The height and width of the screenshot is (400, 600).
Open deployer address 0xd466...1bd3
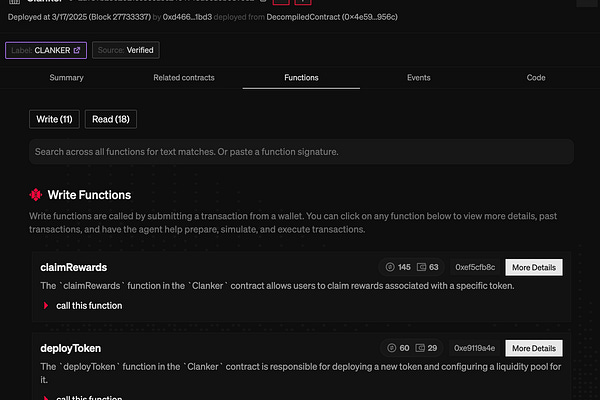coord(187,17)
